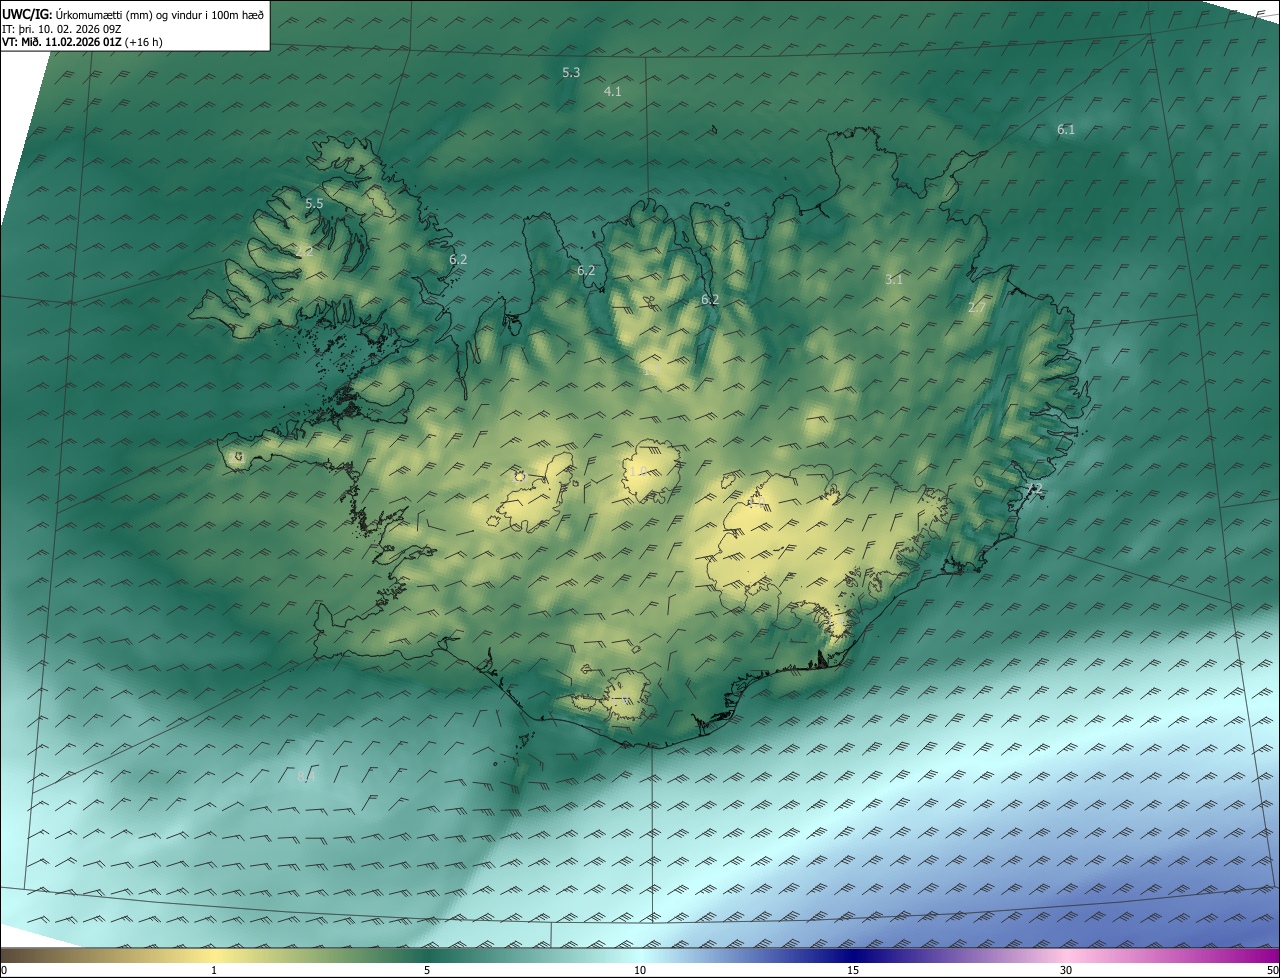Click the 10 tick on the color scale

(x=640, y=970)
